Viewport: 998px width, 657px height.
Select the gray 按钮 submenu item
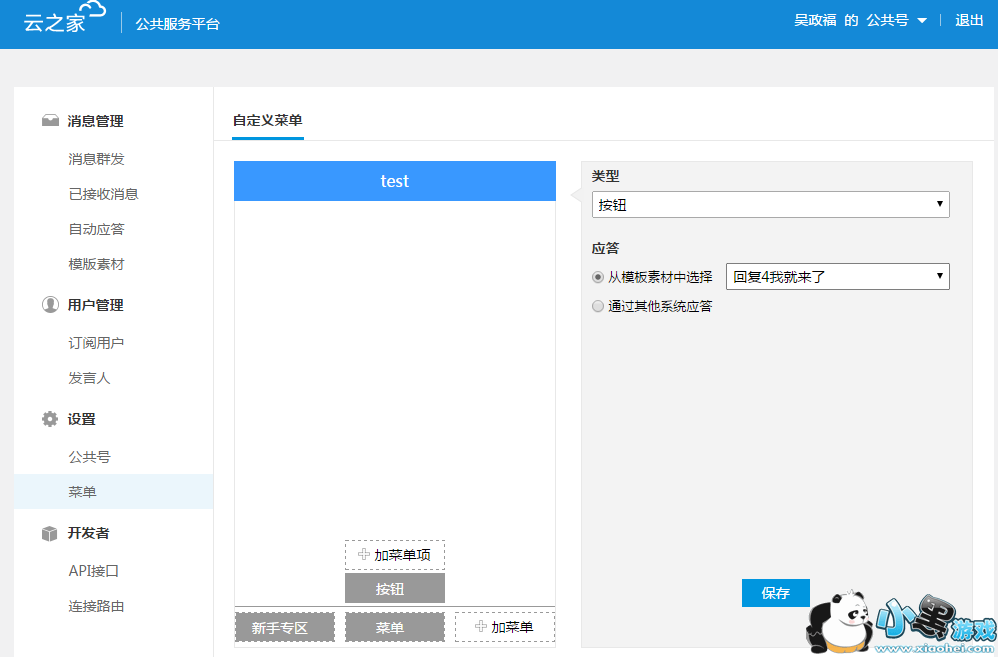click(x=394, y=589)
